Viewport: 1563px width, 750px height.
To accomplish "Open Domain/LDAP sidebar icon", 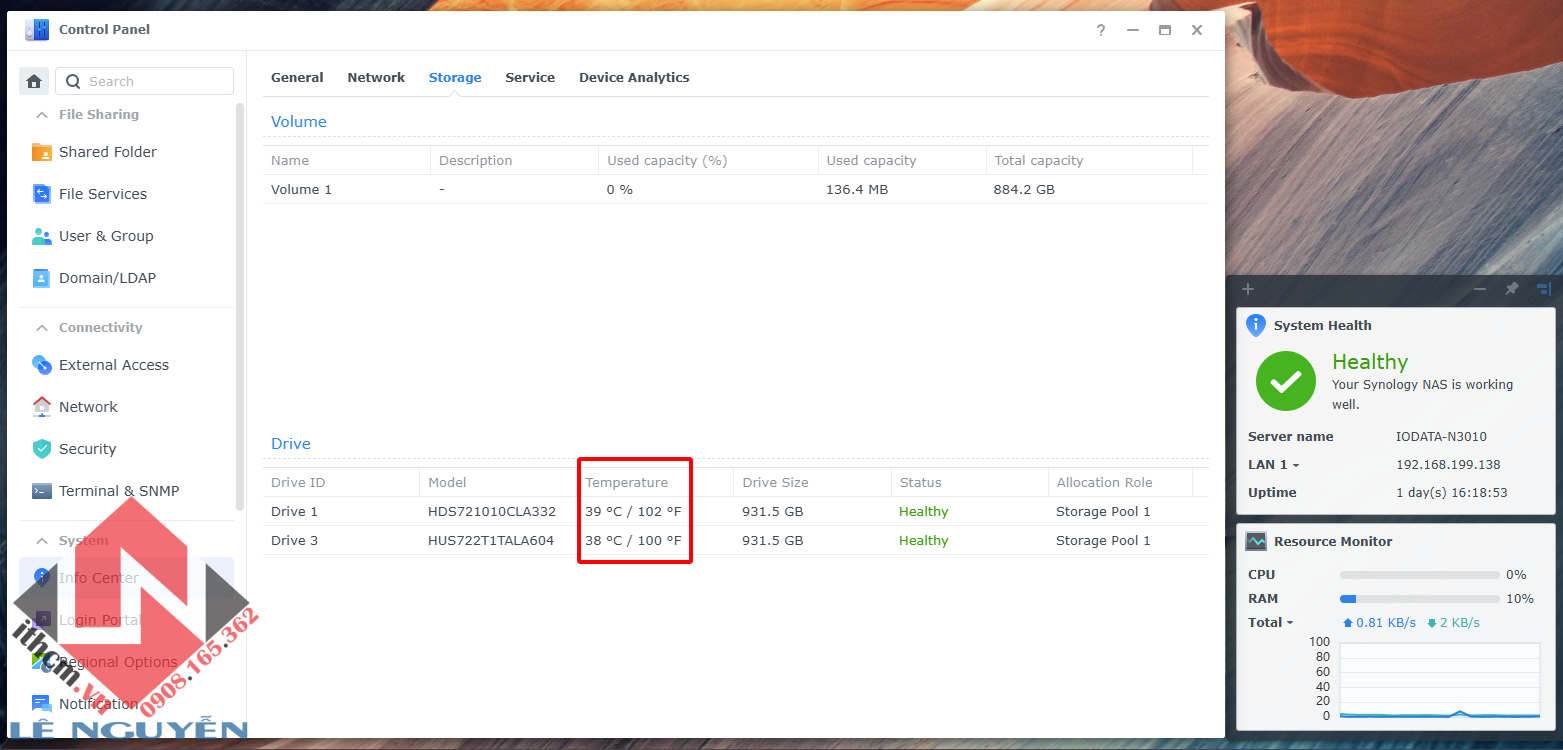I will (42, 278).
